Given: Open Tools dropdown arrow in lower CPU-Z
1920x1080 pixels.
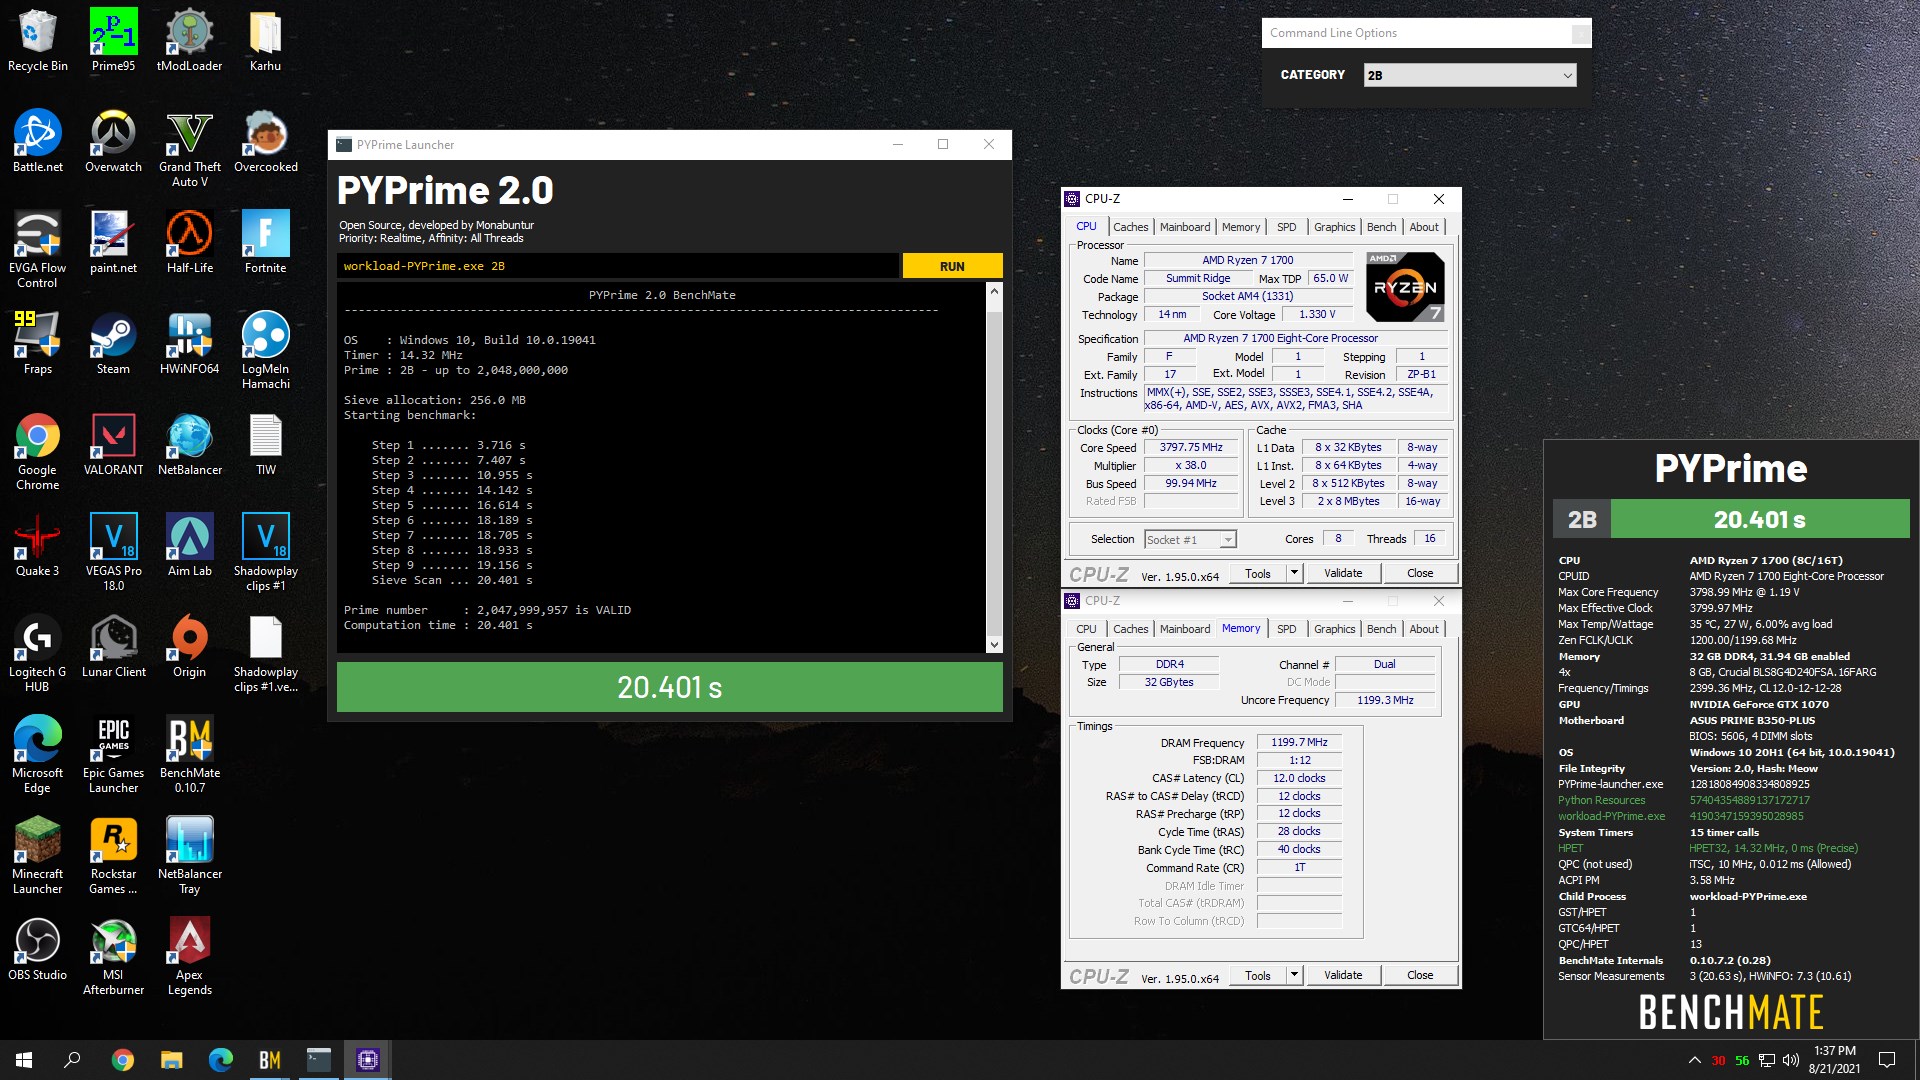Looking at the screenshot, I should (x=1294, y=975).
